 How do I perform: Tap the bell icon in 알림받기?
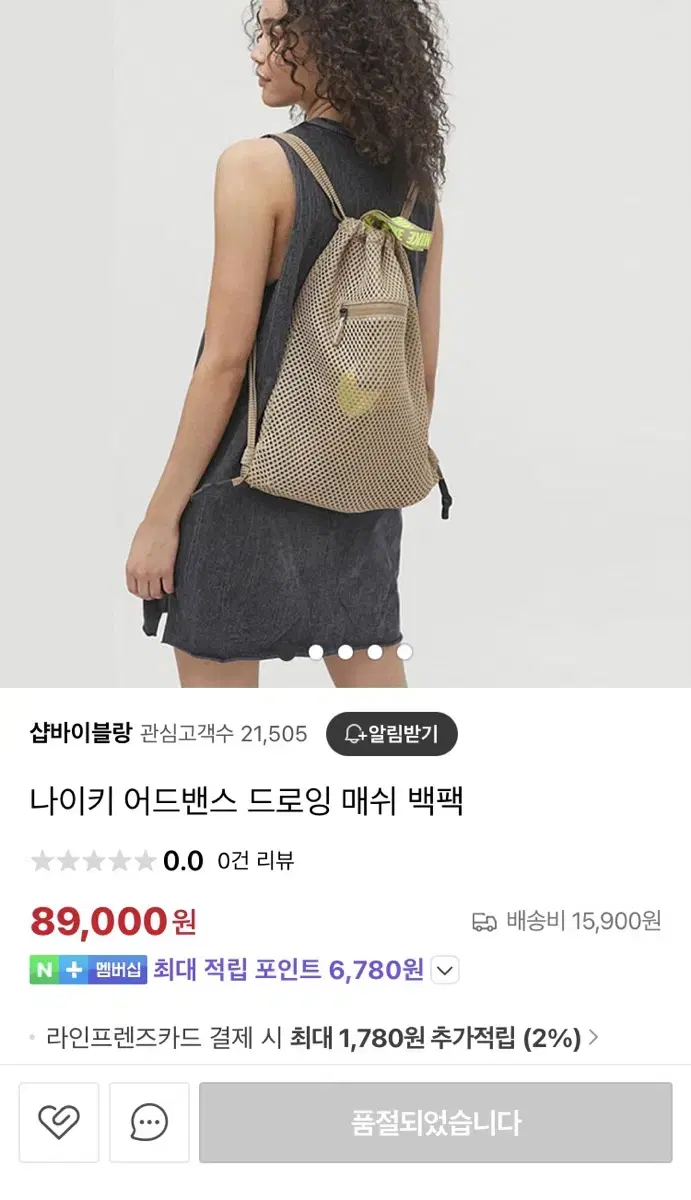(x=355, y=734)
